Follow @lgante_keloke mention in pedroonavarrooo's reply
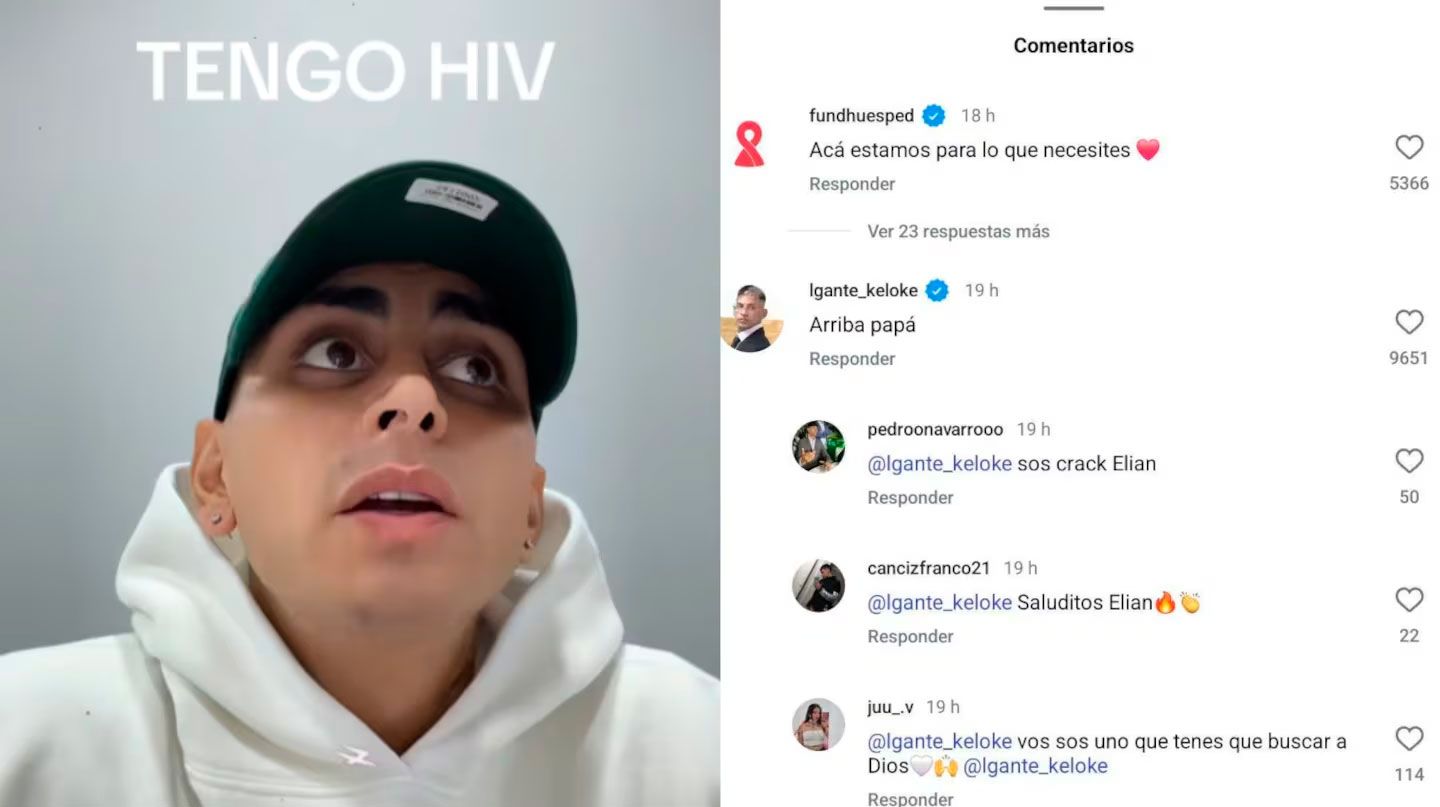 click(x=940, y=463)
